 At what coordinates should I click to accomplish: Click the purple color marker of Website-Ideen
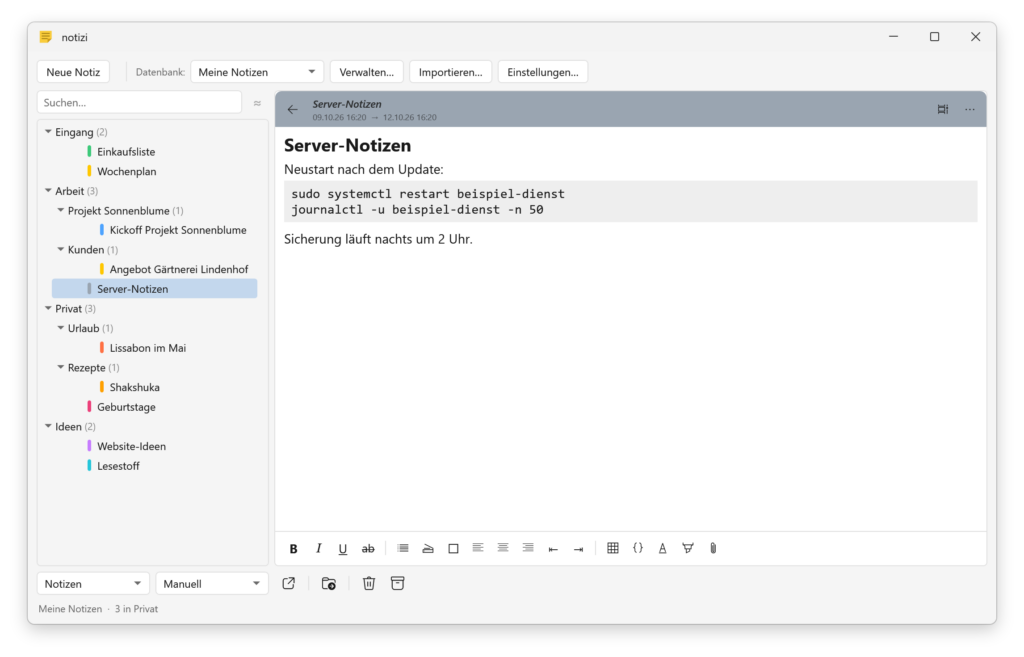pos(89,446)
